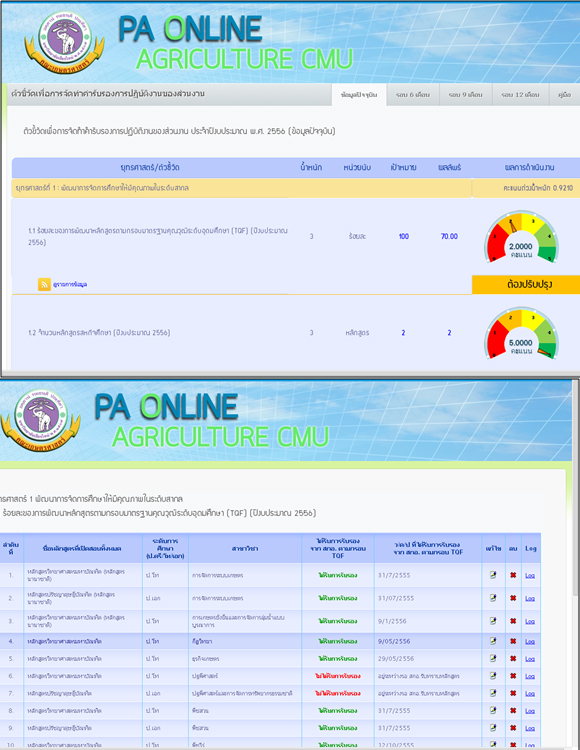
Task: Click the 2.0000 score gauge
Action: [x=521, y=237]
